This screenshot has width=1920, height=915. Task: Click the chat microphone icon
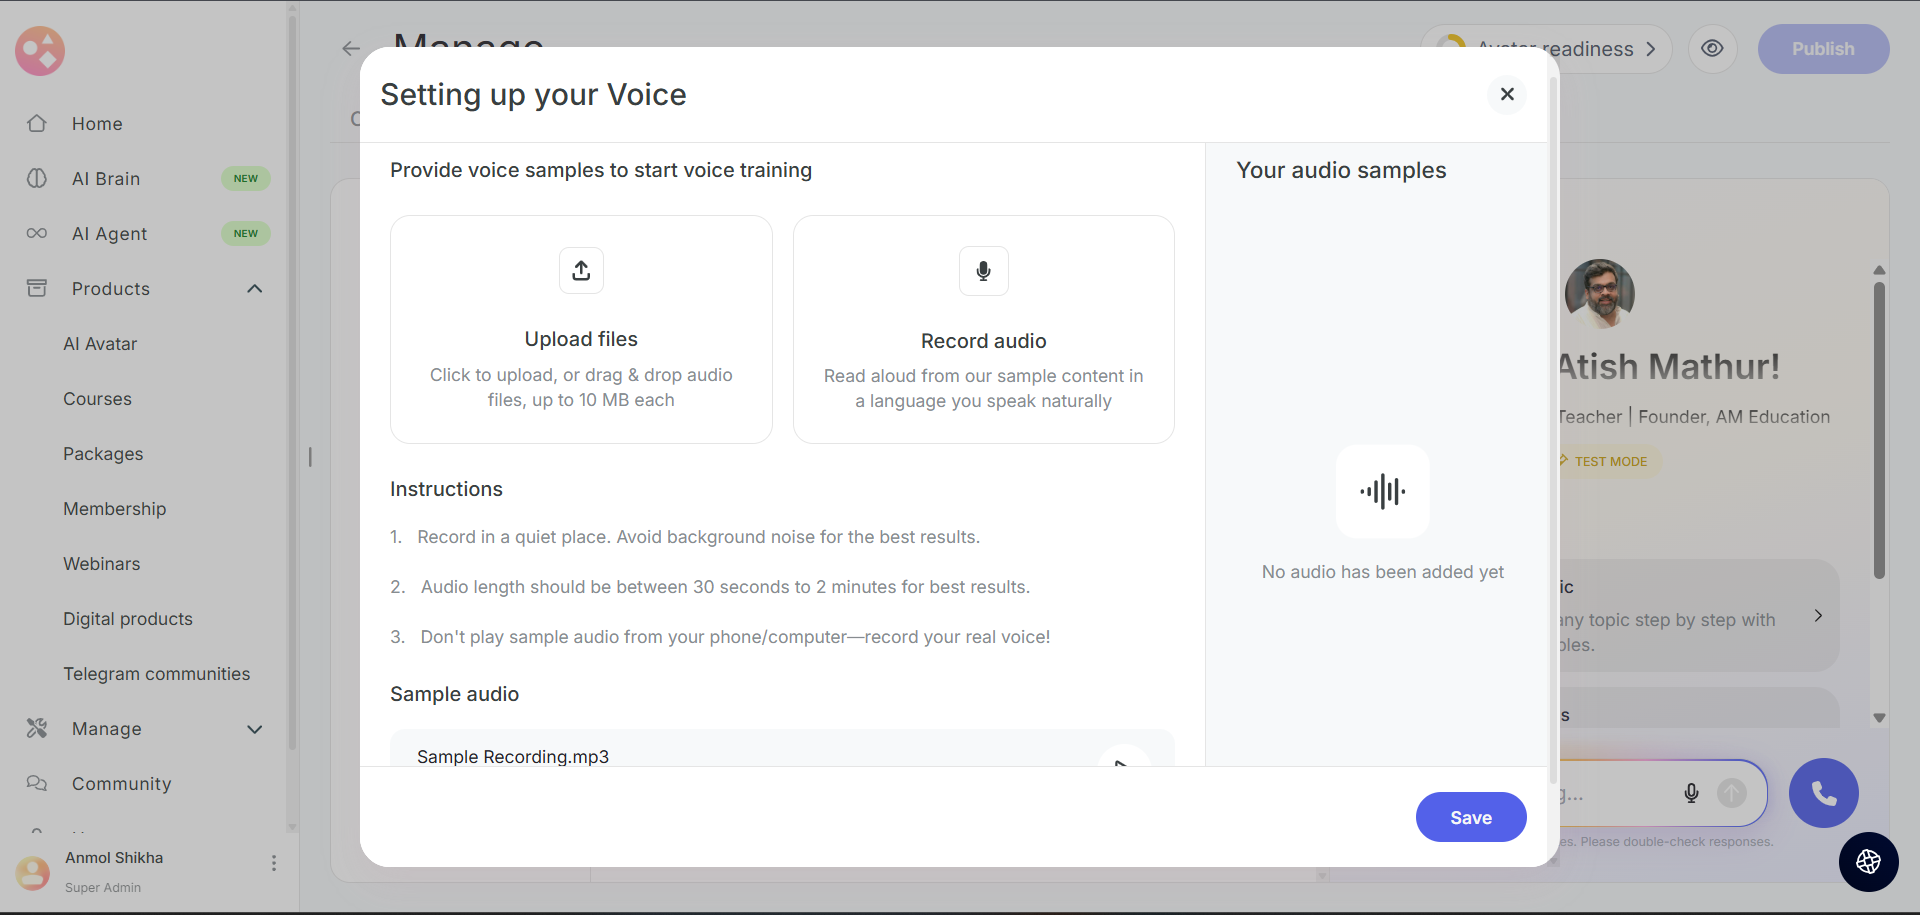click(x=1691, y=793)
